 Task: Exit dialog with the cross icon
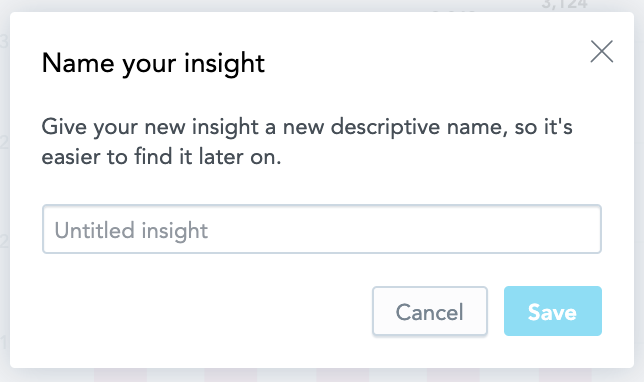click(x=602, y=51)
